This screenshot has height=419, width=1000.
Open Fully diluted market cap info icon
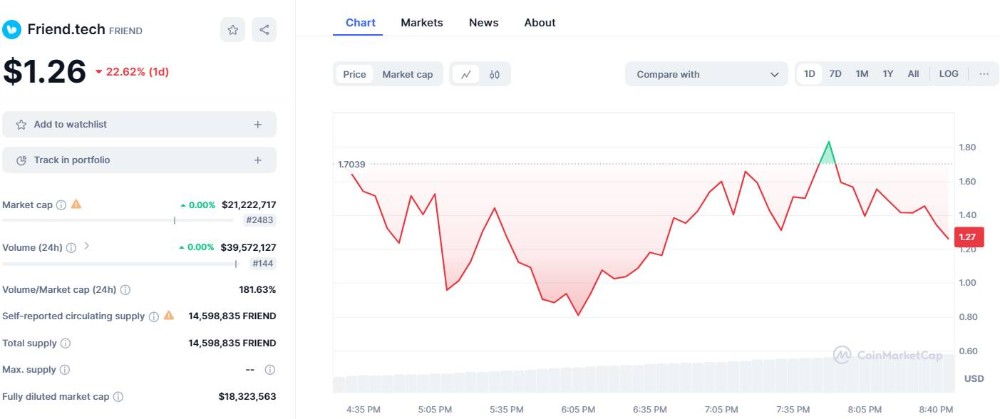click(x=118, y=397)
